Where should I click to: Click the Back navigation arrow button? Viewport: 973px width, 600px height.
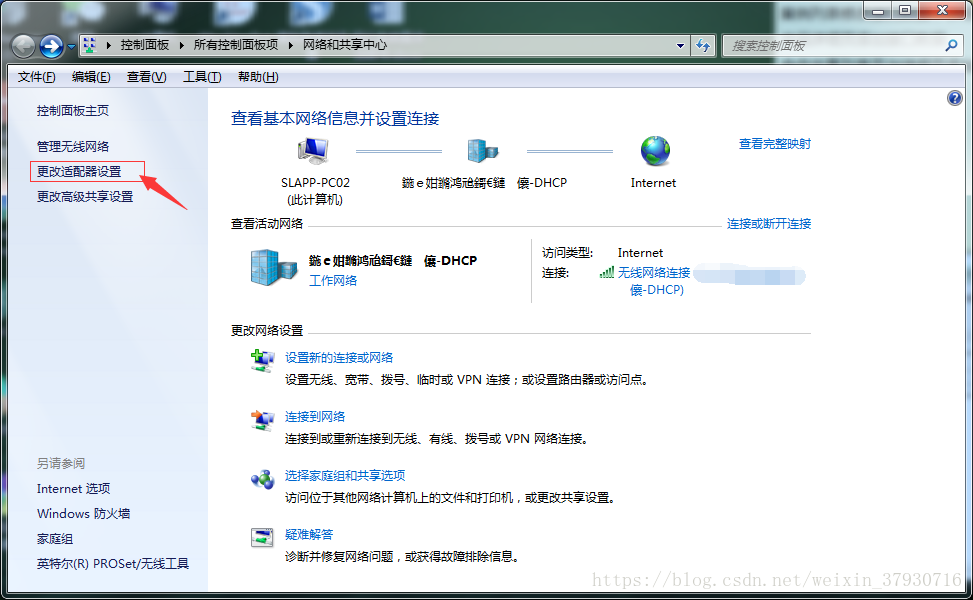pyautogui.click(x=24, y=46)
